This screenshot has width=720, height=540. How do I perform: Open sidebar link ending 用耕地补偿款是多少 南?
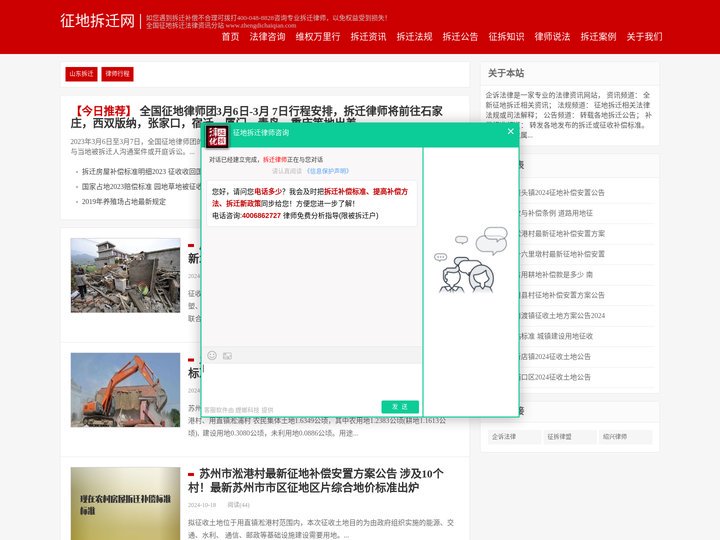coord(556,275)
